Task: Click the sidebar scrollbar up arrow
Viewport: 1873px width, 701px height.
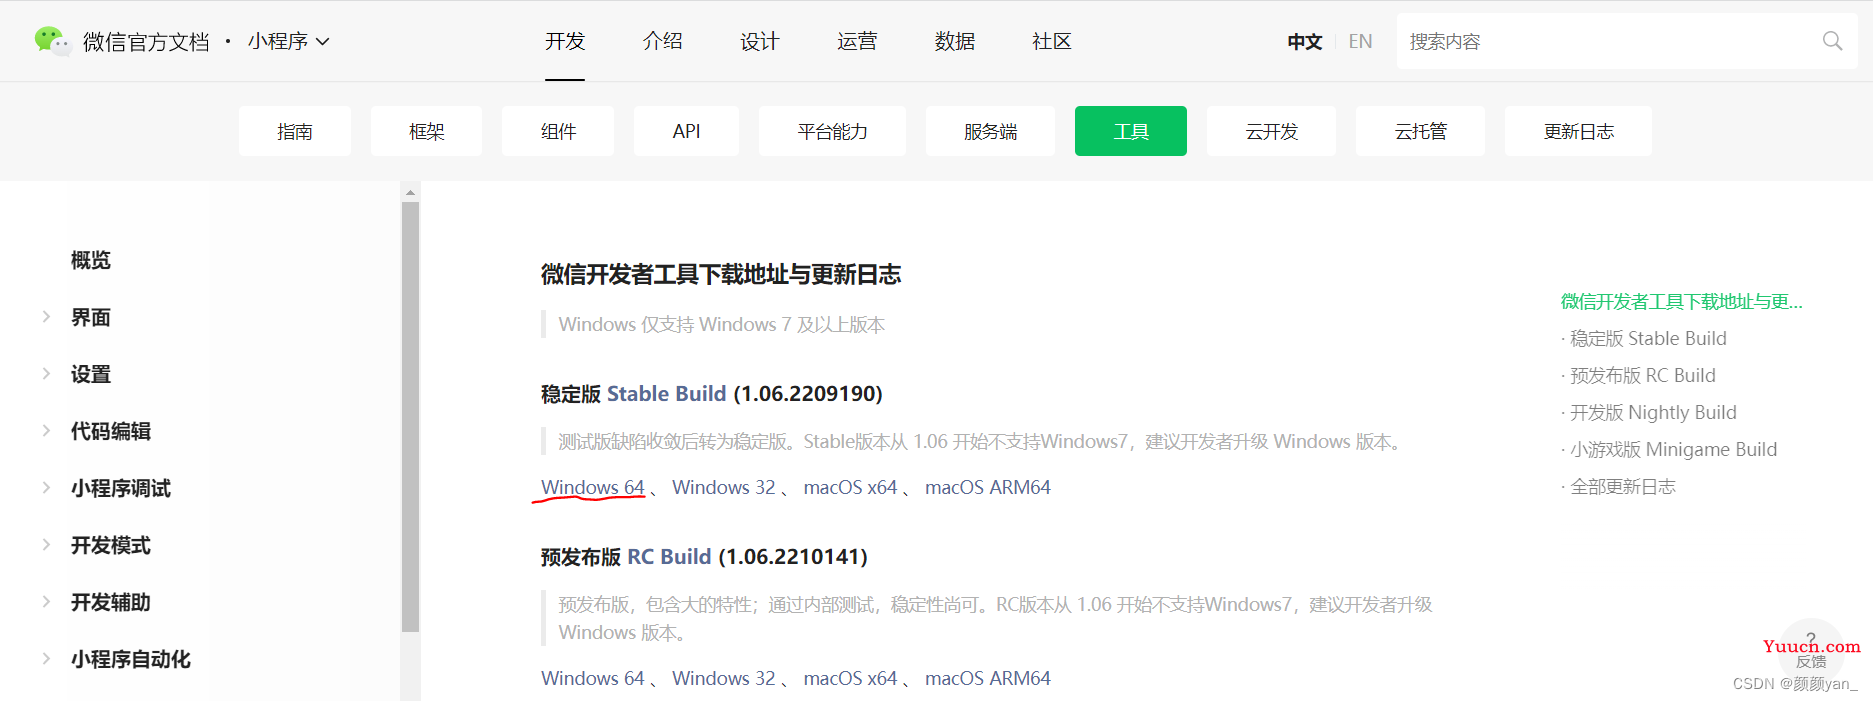Action: click(x=410, y=192)
